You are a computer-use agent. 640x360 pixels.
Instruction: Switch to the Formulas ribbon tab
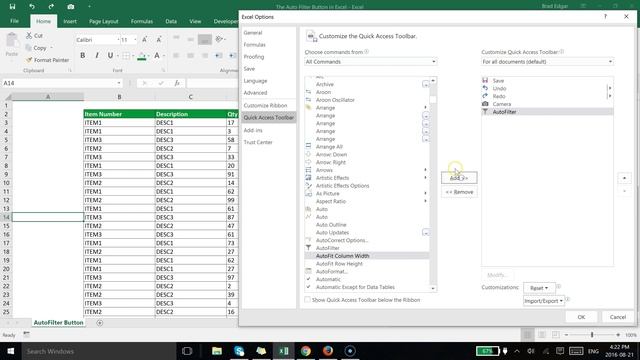click(x=142, y=21)
